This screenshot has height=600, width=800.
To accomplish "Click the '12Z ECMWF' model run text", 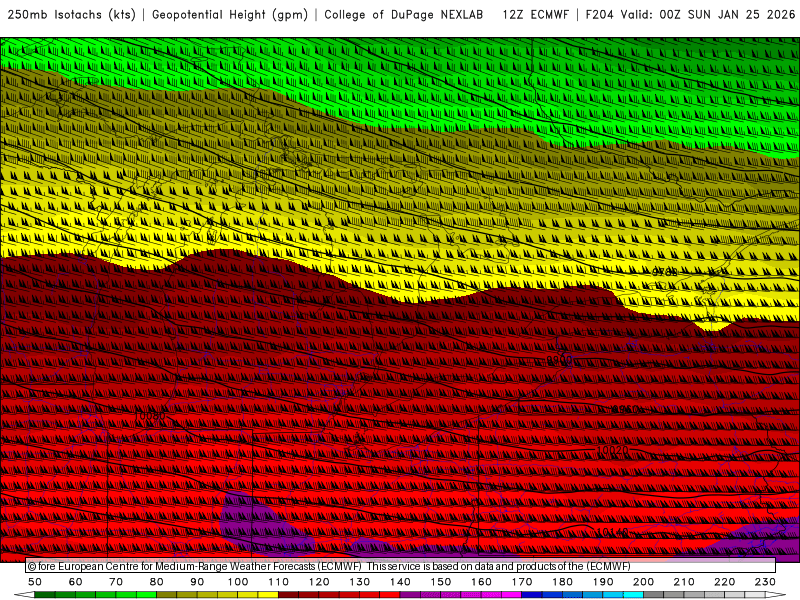I will [535, 15].
